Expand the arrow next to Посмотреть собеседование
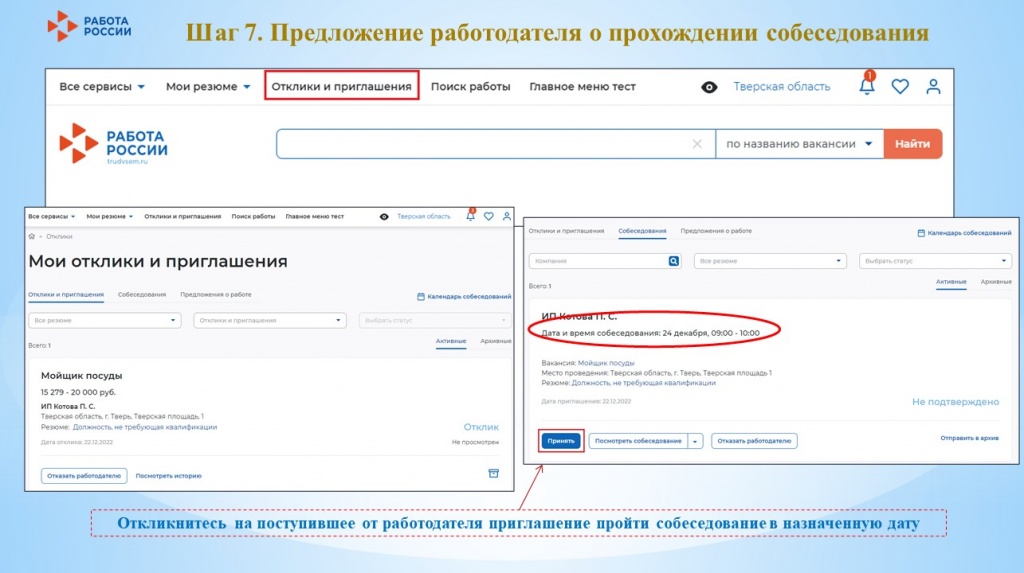1024x573 pixels. pyautogui.click(x=695, y=441)
